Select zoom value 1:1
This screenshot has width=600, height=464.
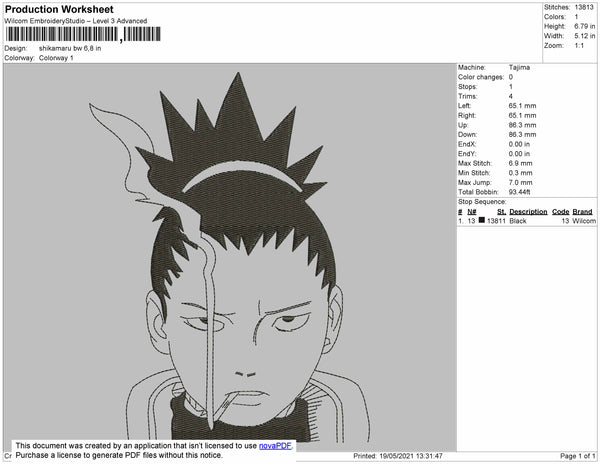579,46
